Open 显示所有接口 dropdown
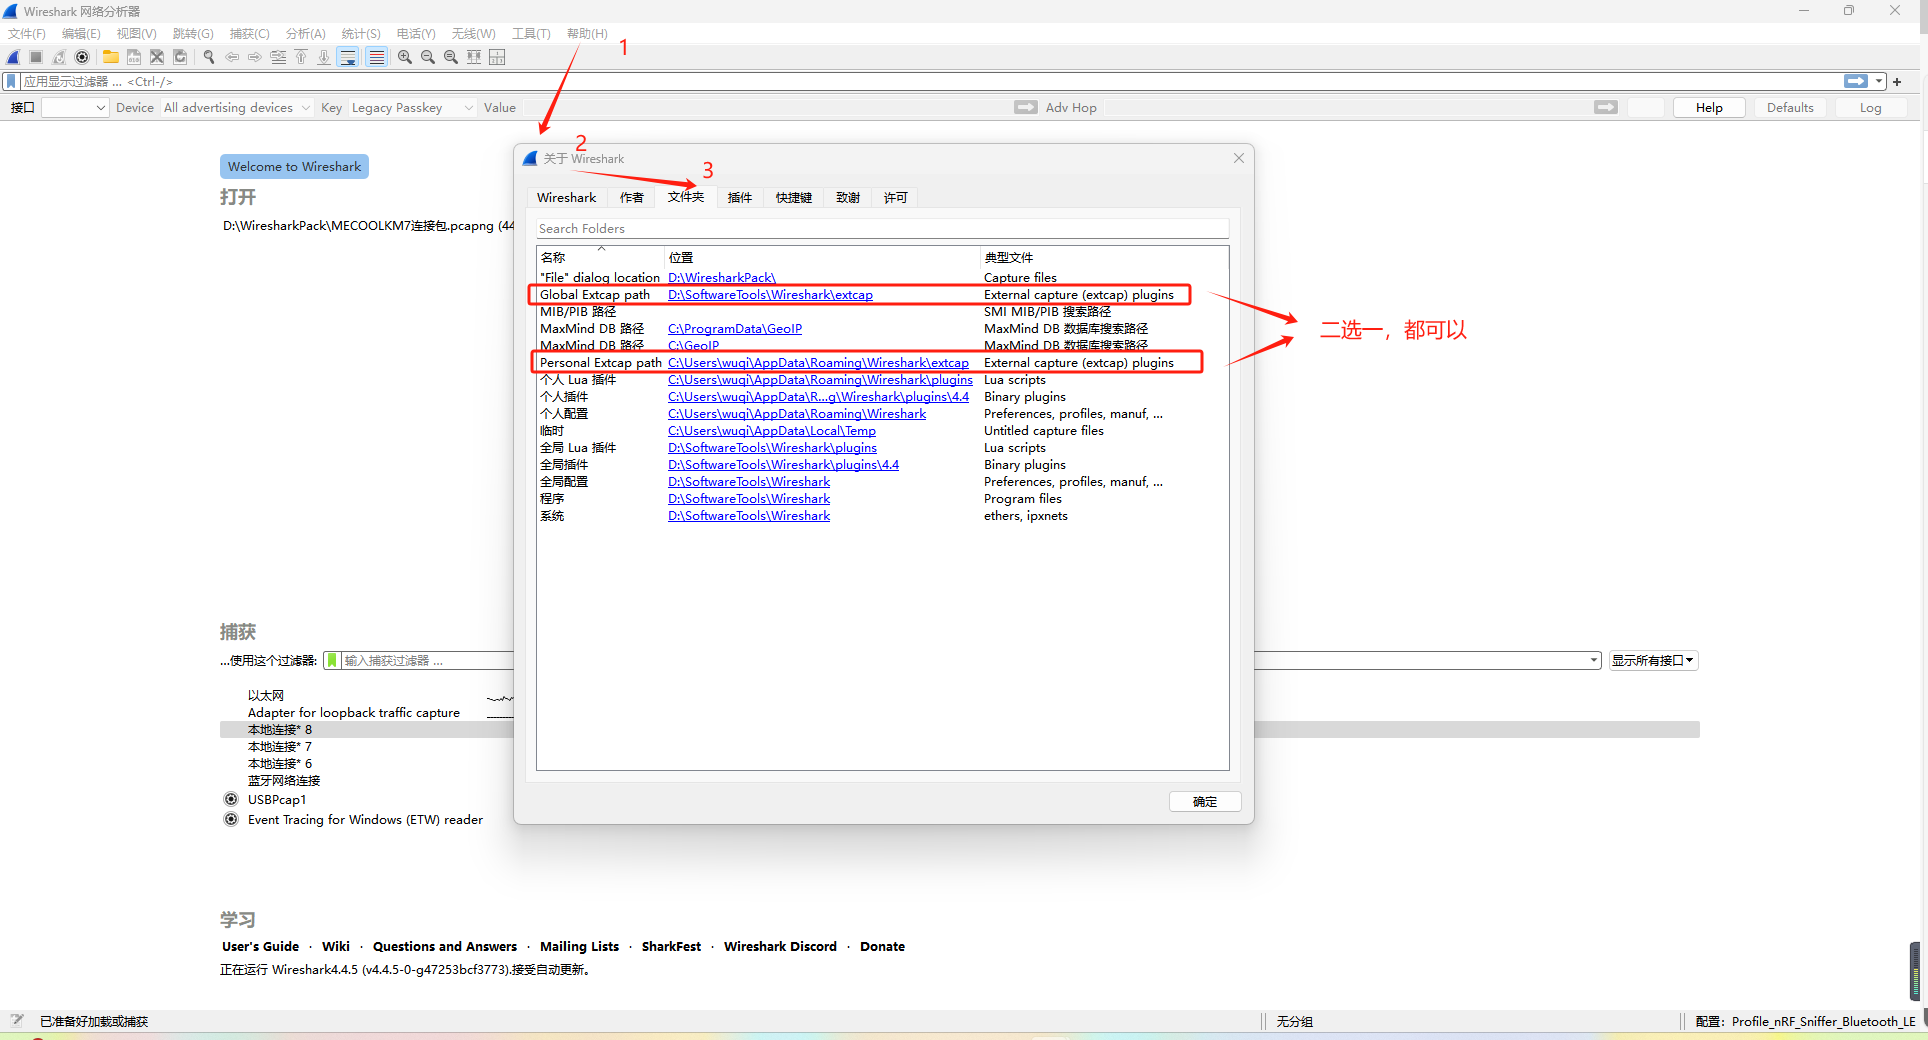Viewport: 1928px width, 1040px height. point(1653,661)
